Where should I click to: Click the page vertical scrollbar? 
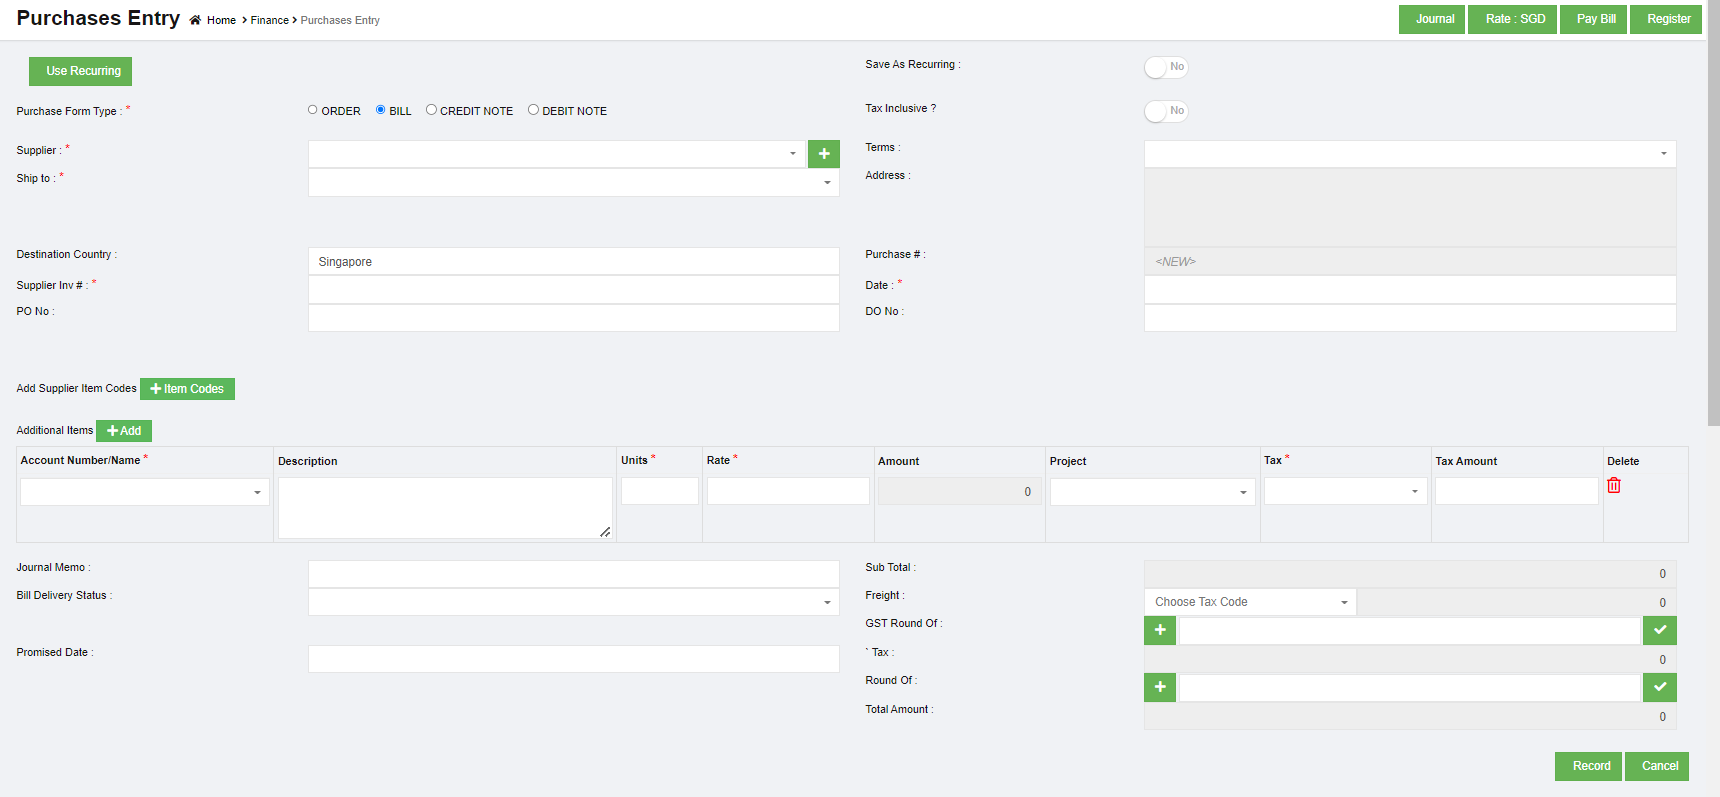pos(1713,220)
